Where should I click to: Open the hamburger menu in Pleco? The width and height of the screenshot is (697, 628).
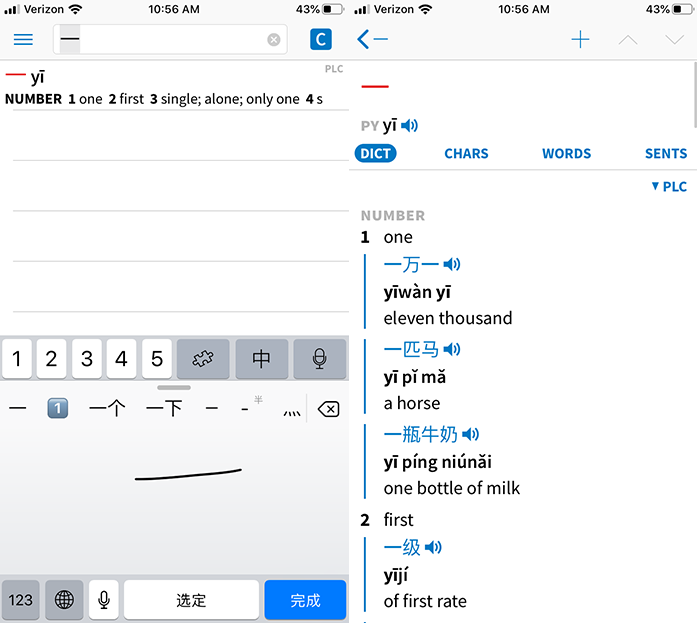pyautogui.click(x=23, y=40)
